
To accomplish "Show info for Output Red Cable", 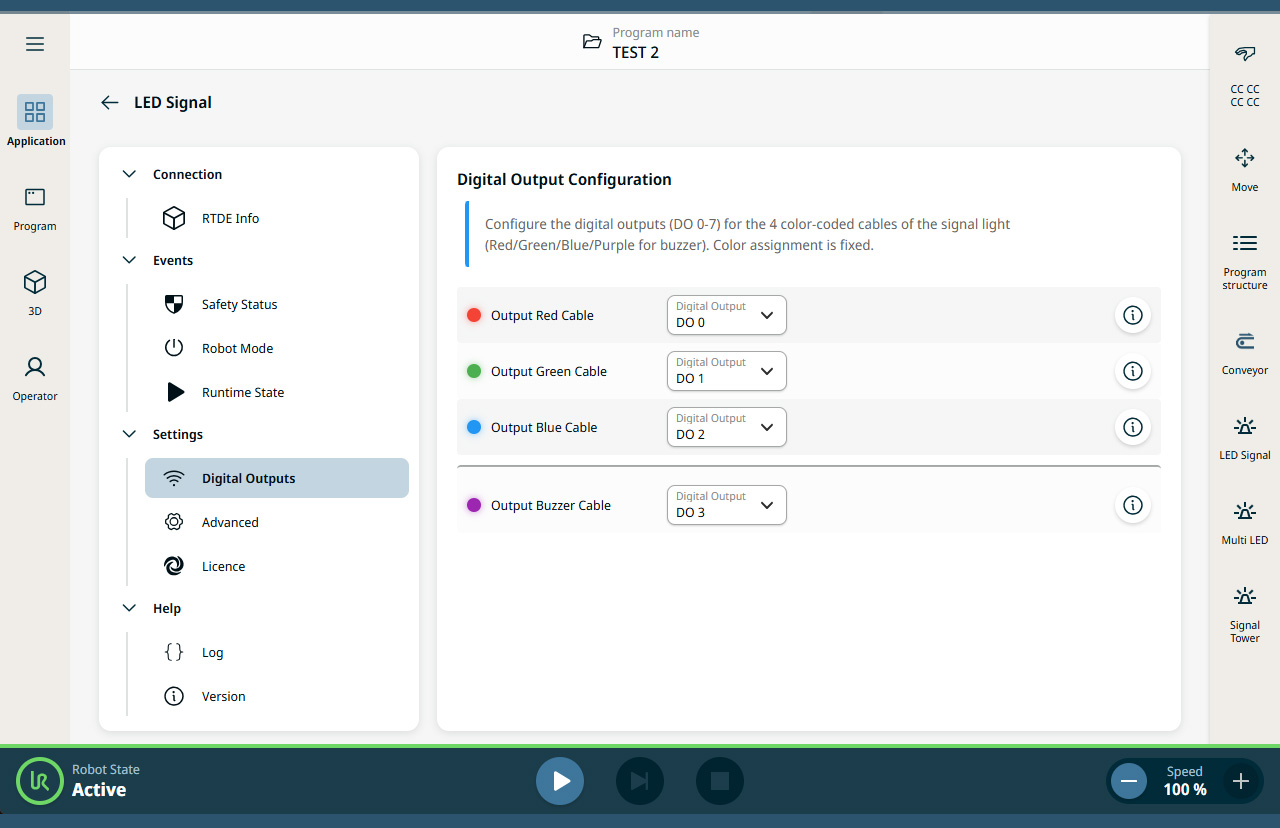I will click(x=1132, y=315).
